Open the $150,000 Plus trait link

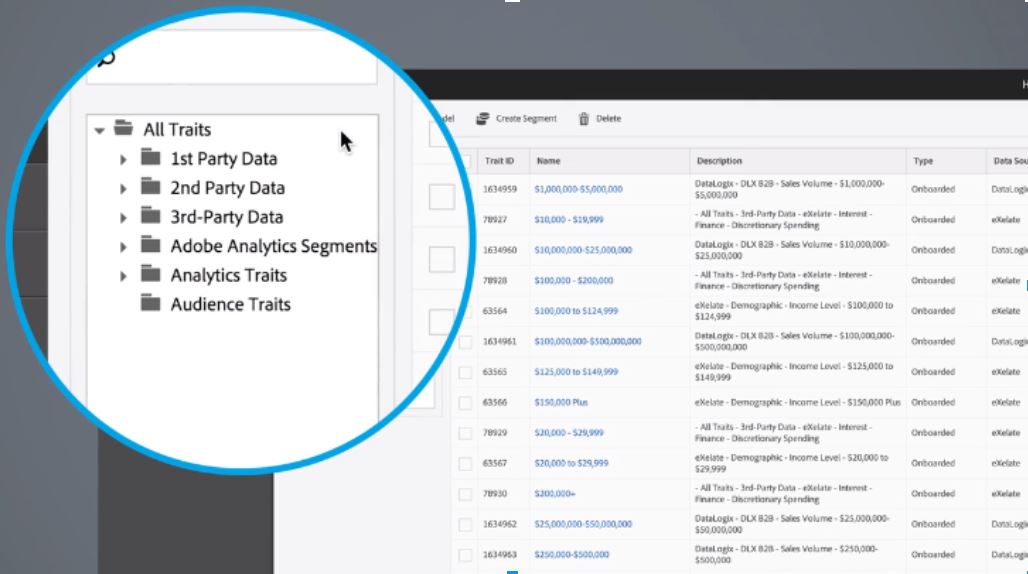tap(561, 402)
